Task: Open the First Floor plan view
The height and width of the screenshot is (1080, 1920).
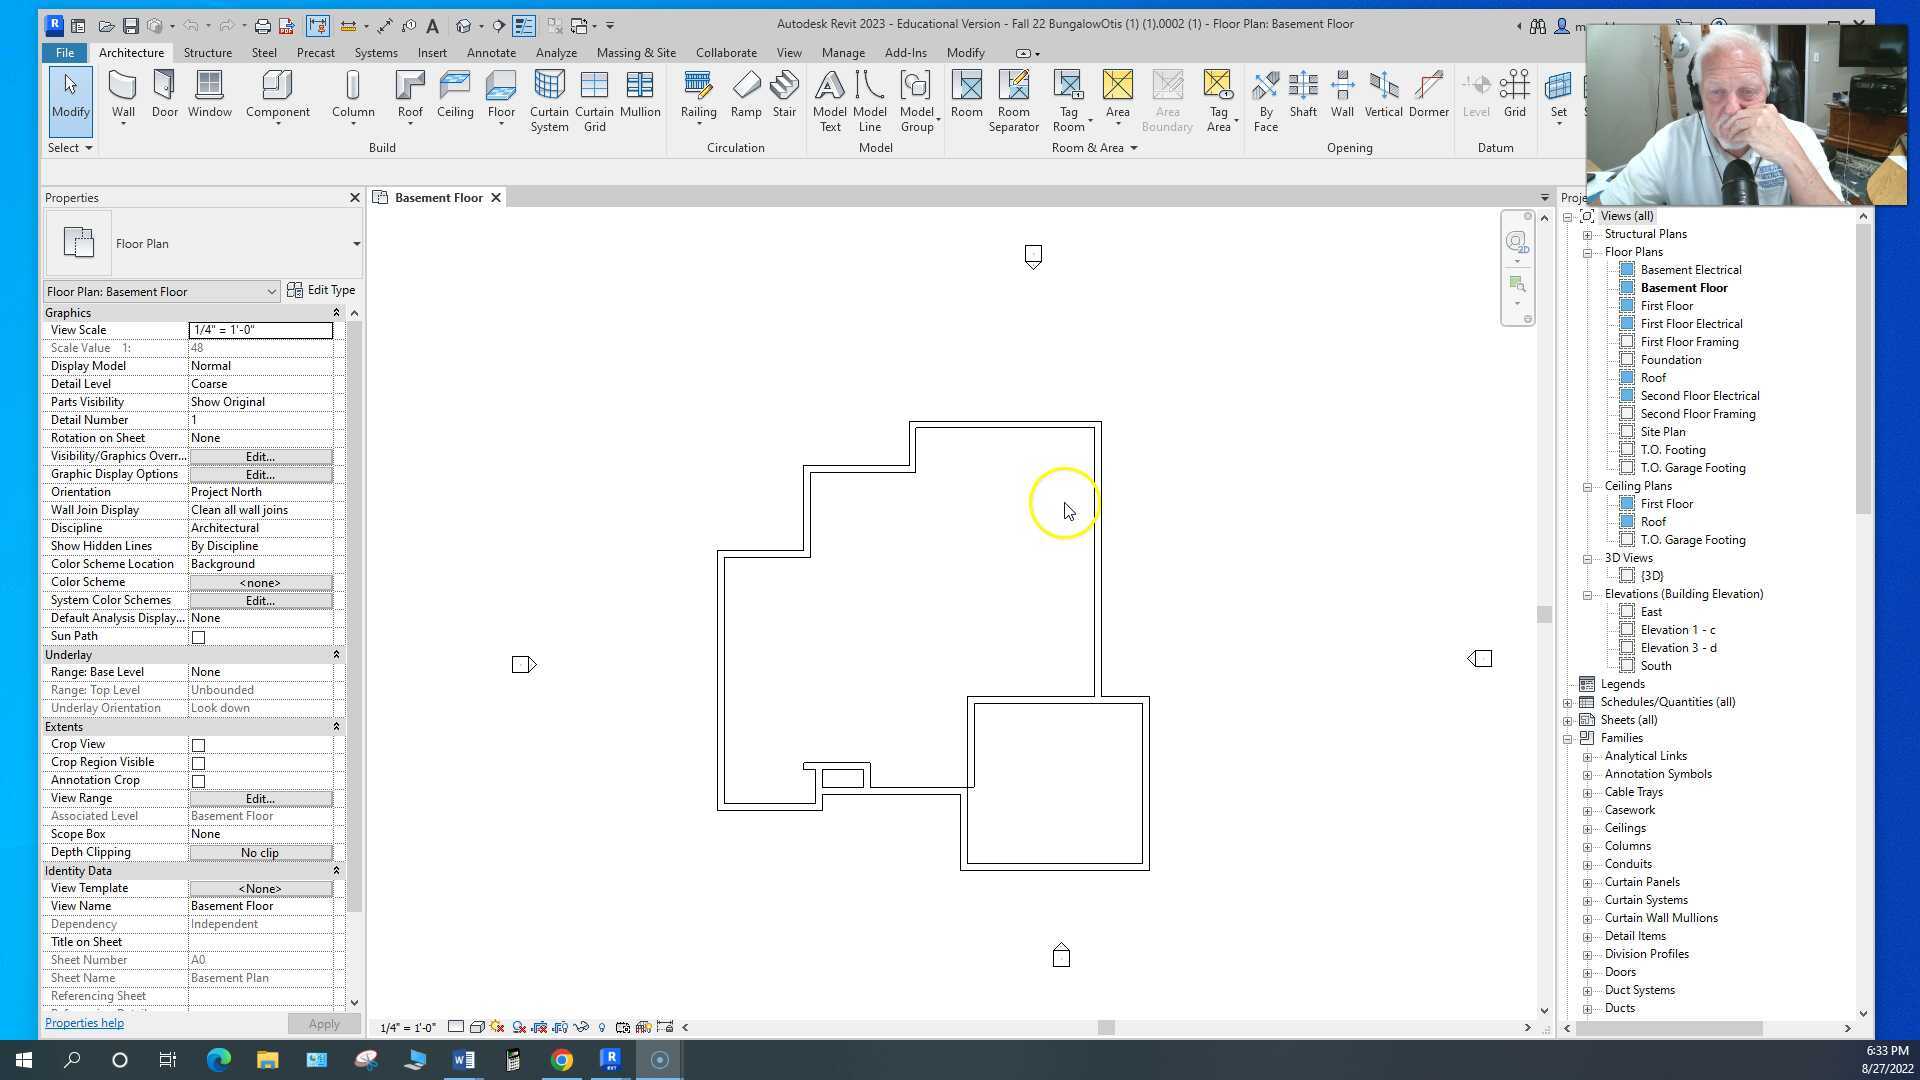Action: (x=1666, y=306)
